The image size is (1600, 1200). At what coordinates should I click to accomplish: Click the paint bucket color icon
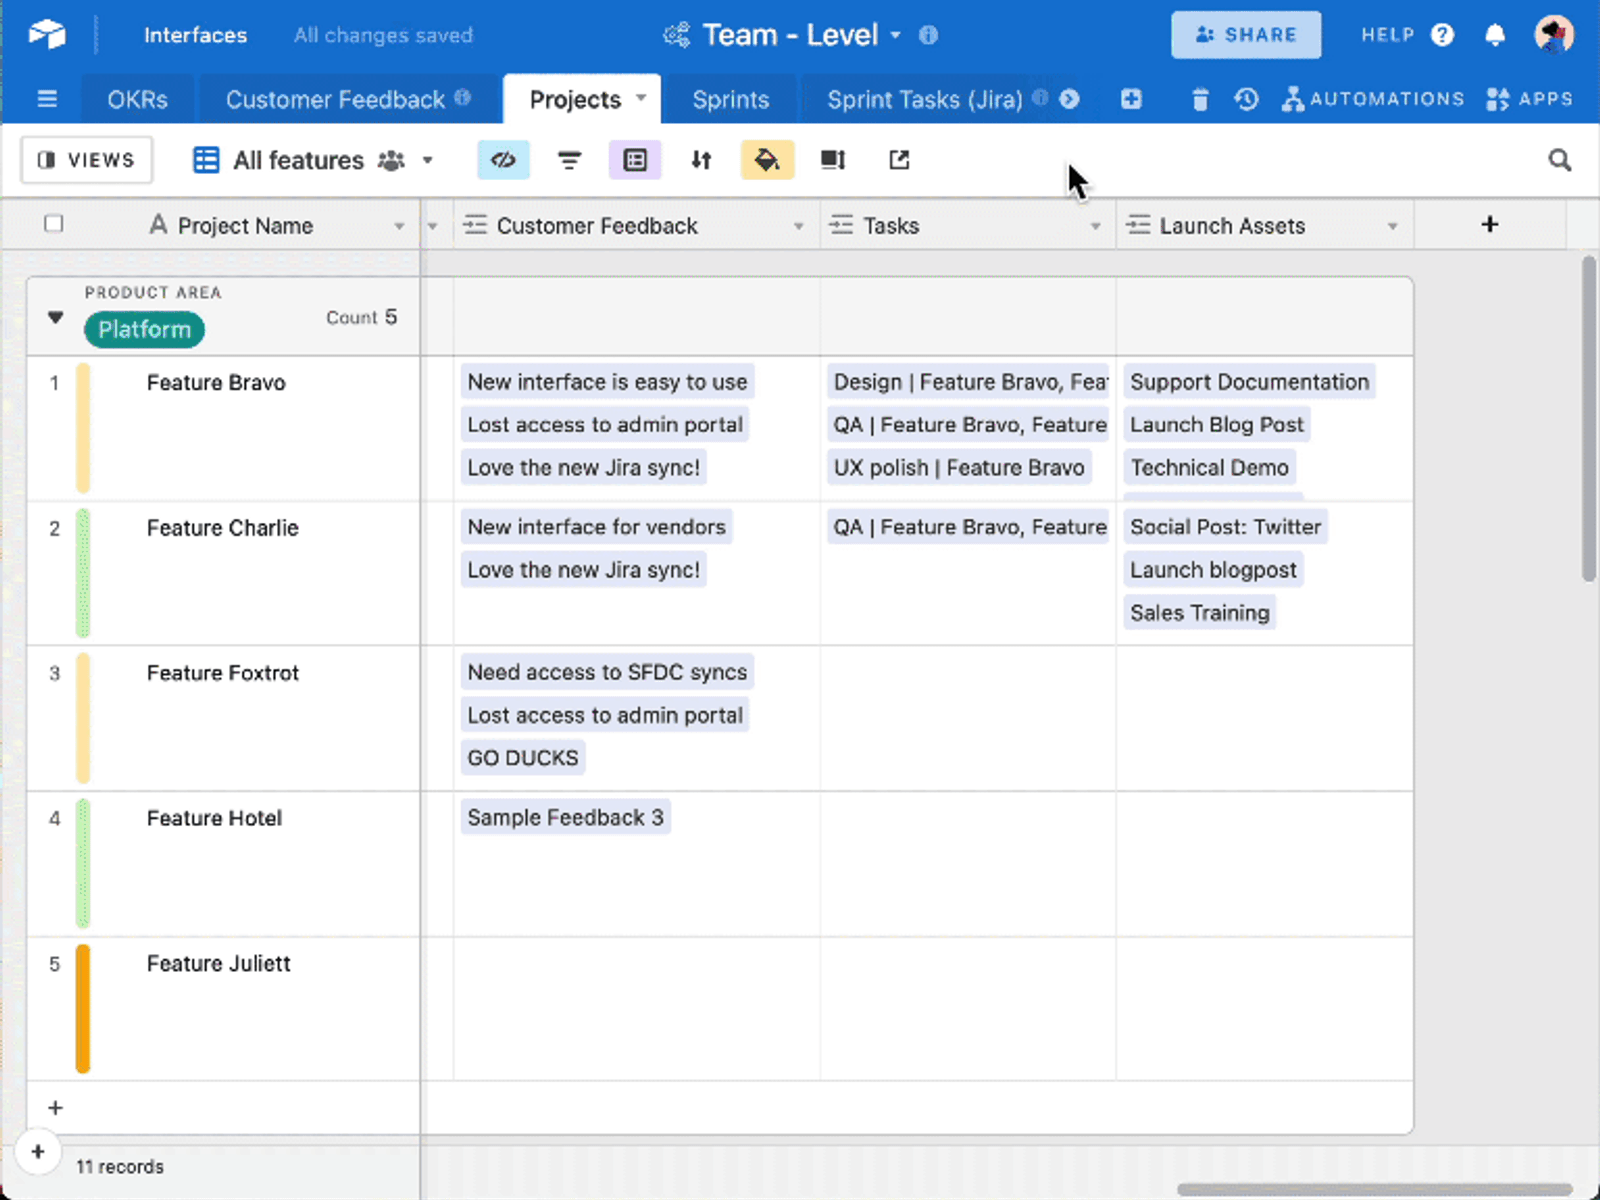767,160
